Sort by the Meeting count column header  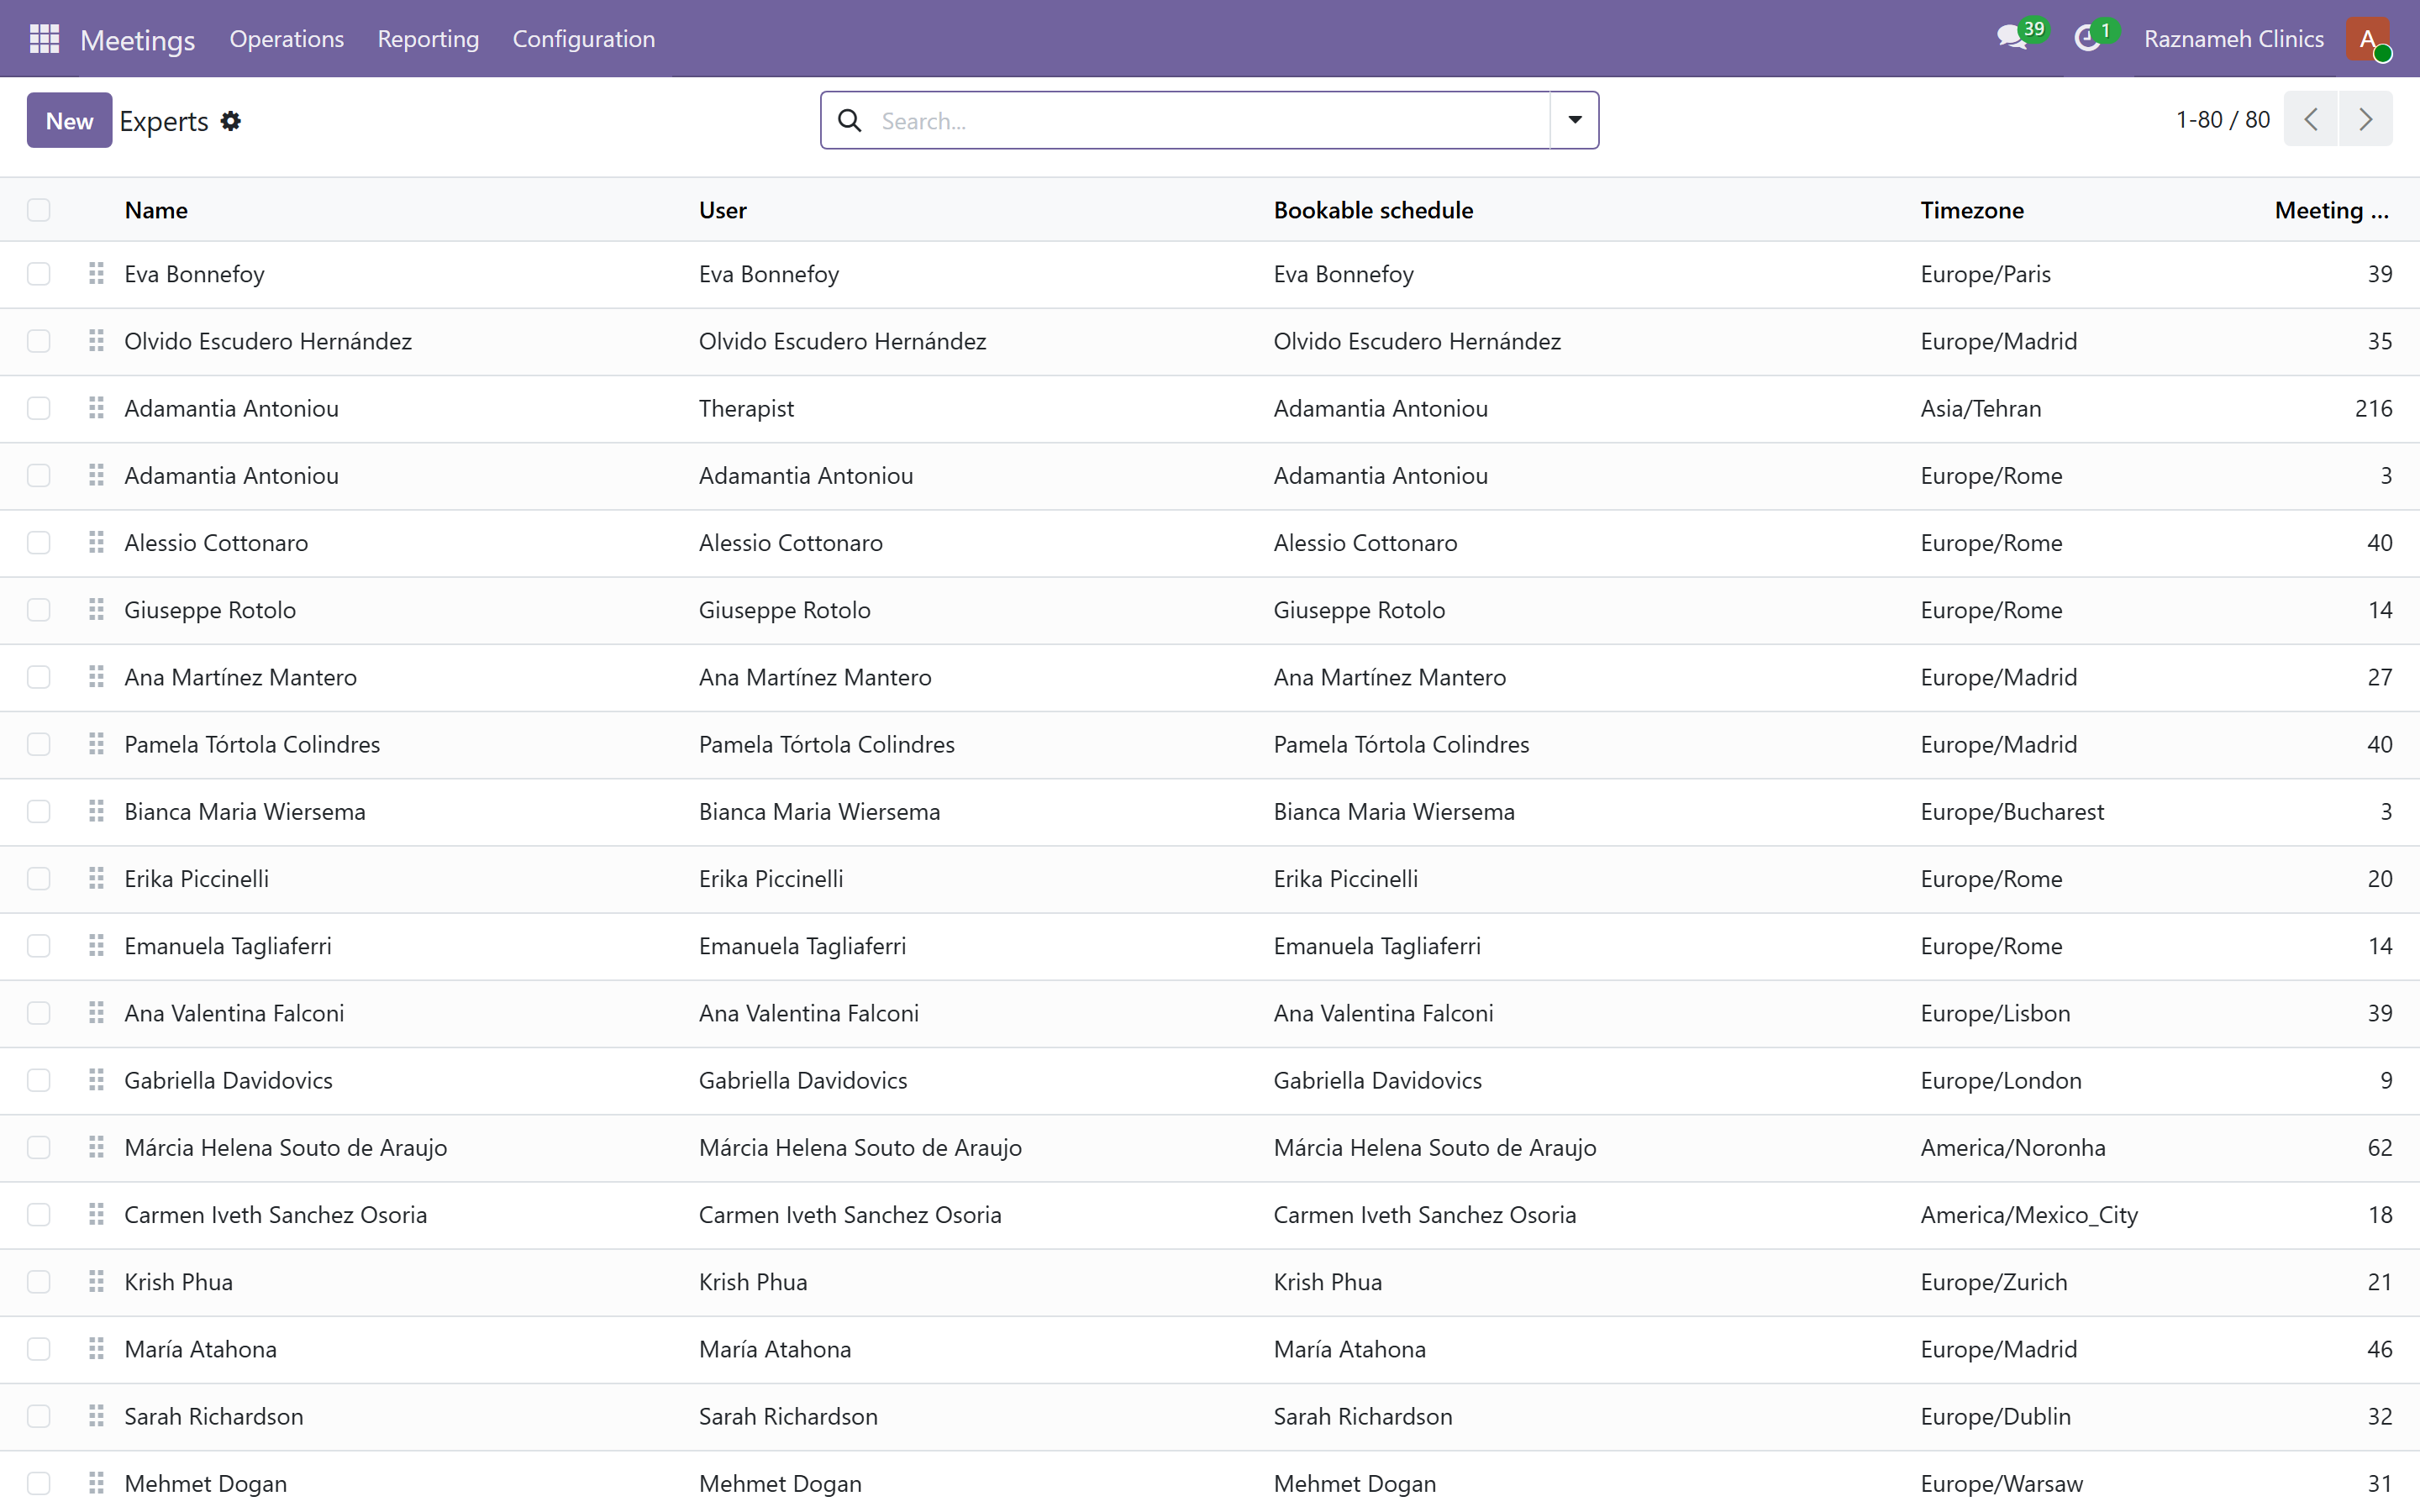tap(2331, 210)
